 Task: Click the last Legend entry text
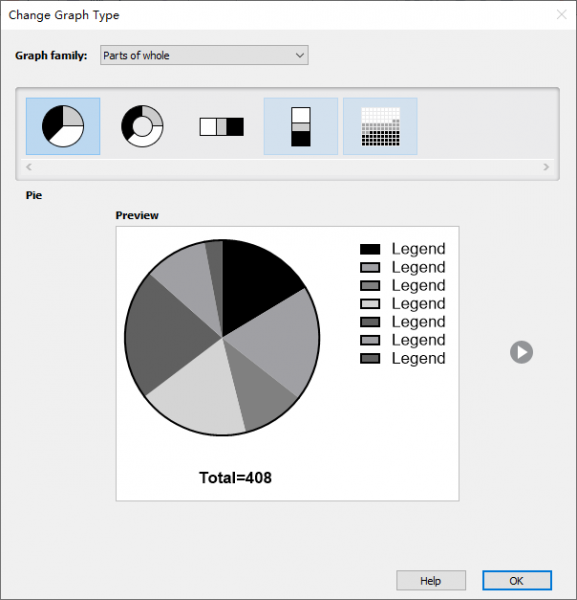(x=419, y=359)
